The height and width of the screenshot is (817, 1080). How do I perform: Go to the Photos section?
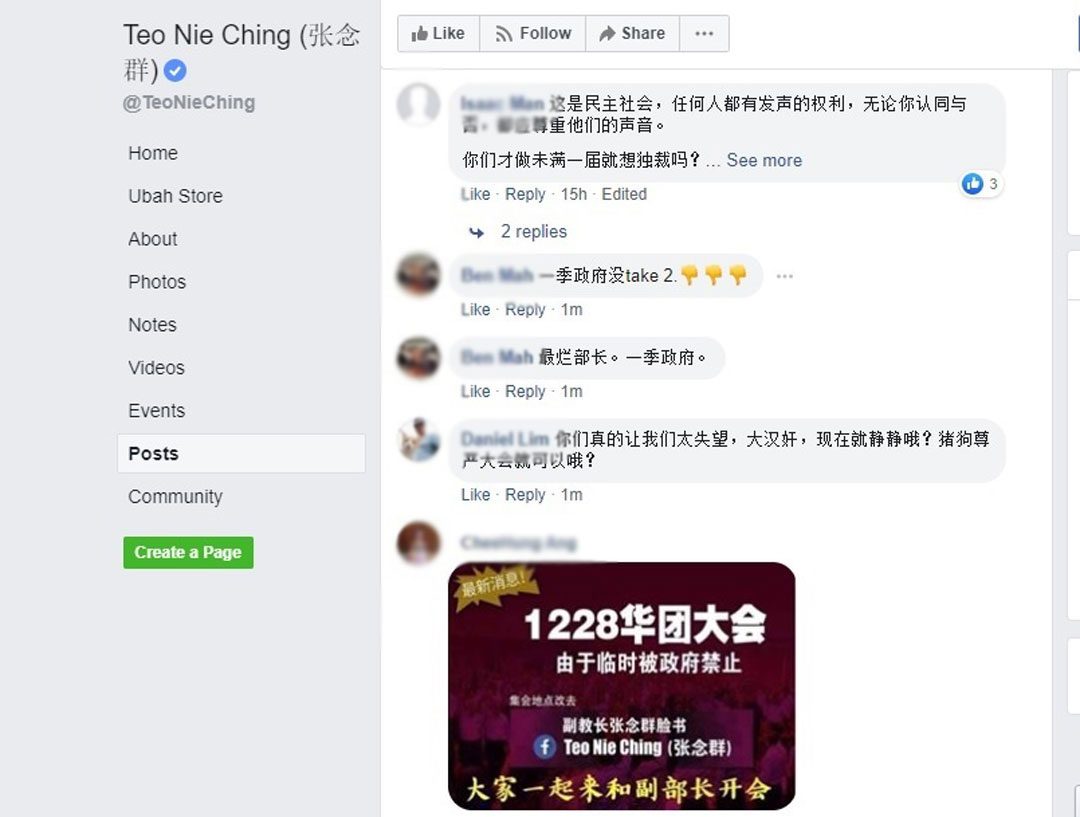157,282
